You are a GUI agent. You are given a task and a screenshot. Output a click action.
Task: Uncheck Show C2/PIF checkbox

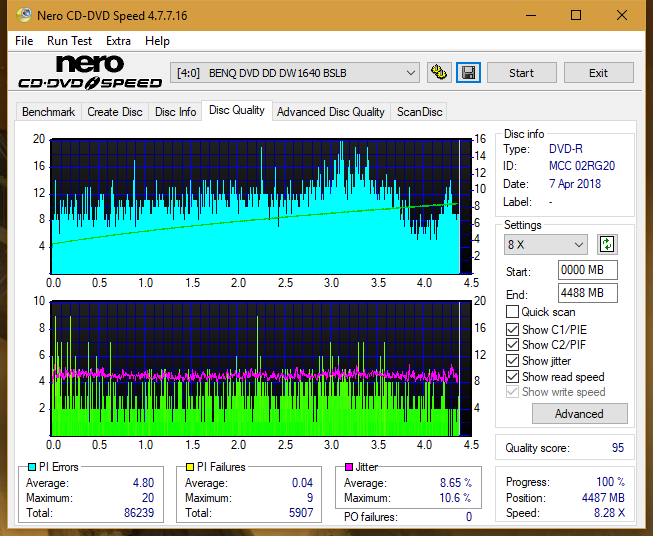(512, 345)
